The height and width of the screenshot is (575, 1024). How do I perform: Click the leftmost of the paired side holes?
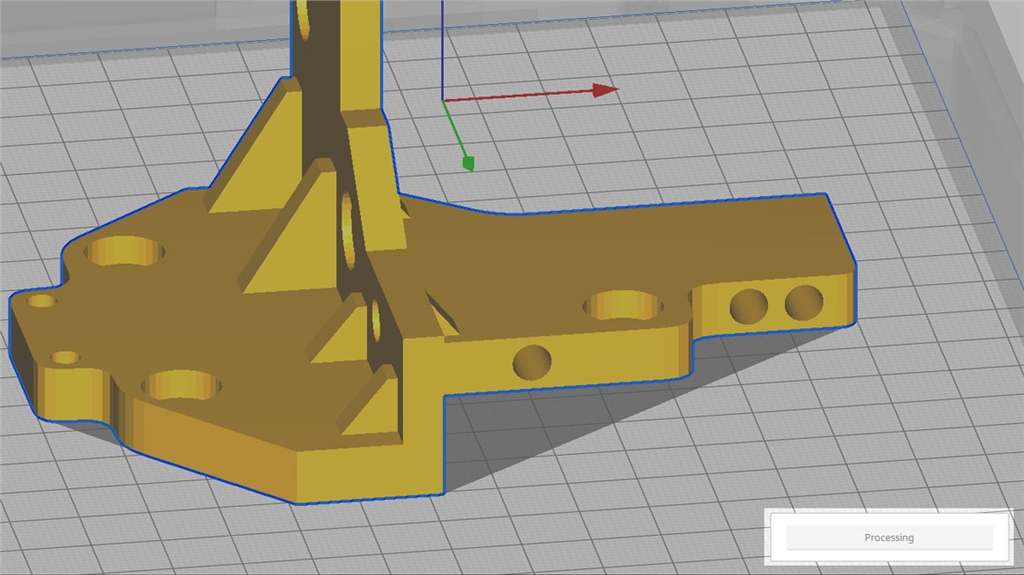(748, 305)
